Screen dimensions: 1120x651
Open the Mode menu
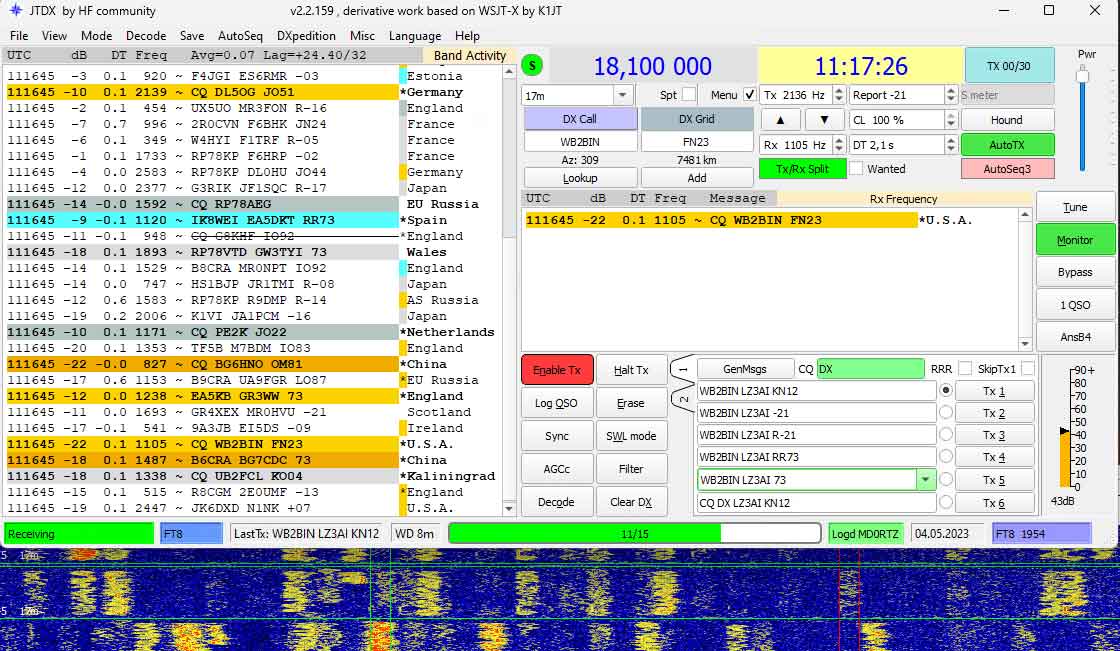[96, 36]
